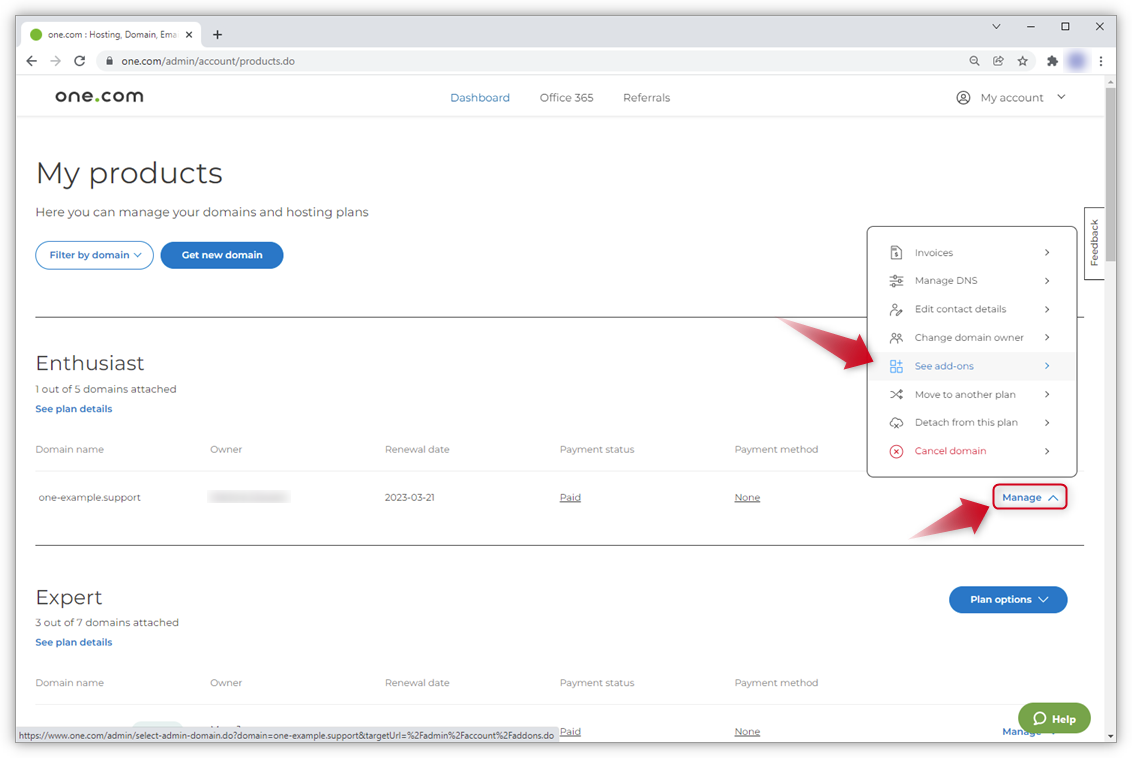This screenshot has height=758, width=1132.
Task: Open See plan details under Enthusiast
Action: (x=74, y=409)
